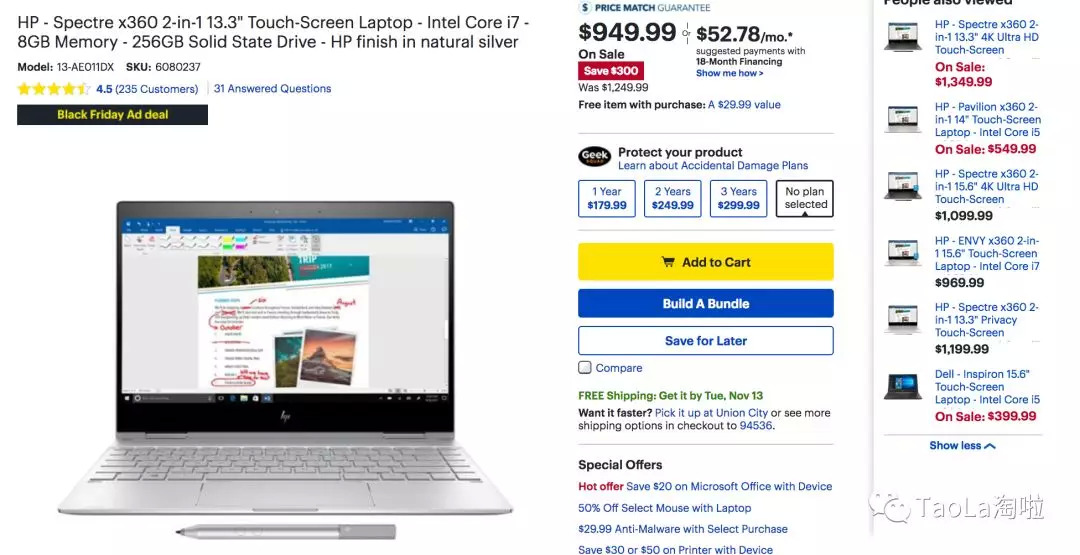Viewport: 1080px width, 555px height.
Task: Open Save $20 on Microsoft Office offer
Action: 729,486
